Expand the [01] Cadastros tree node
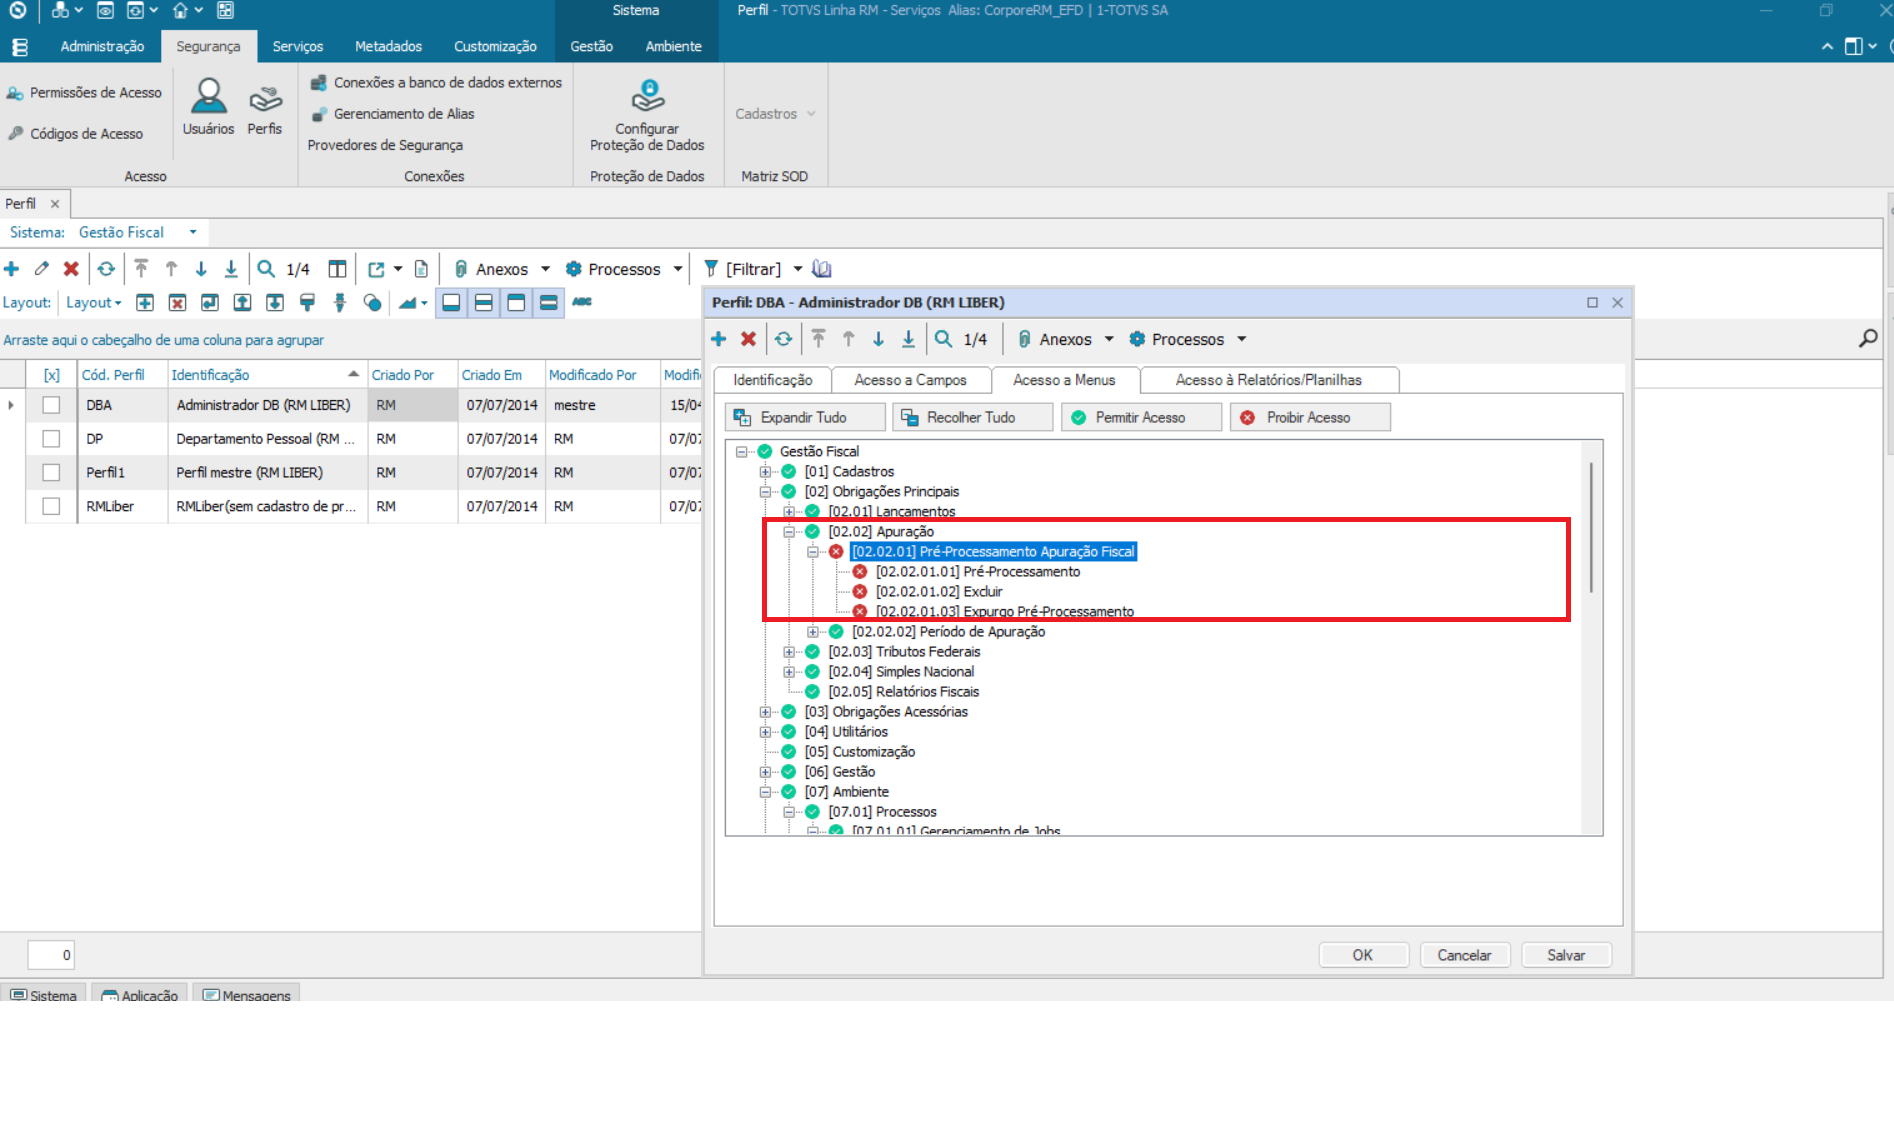This screenshot has width=1894, height=1128. click(765, 472)
